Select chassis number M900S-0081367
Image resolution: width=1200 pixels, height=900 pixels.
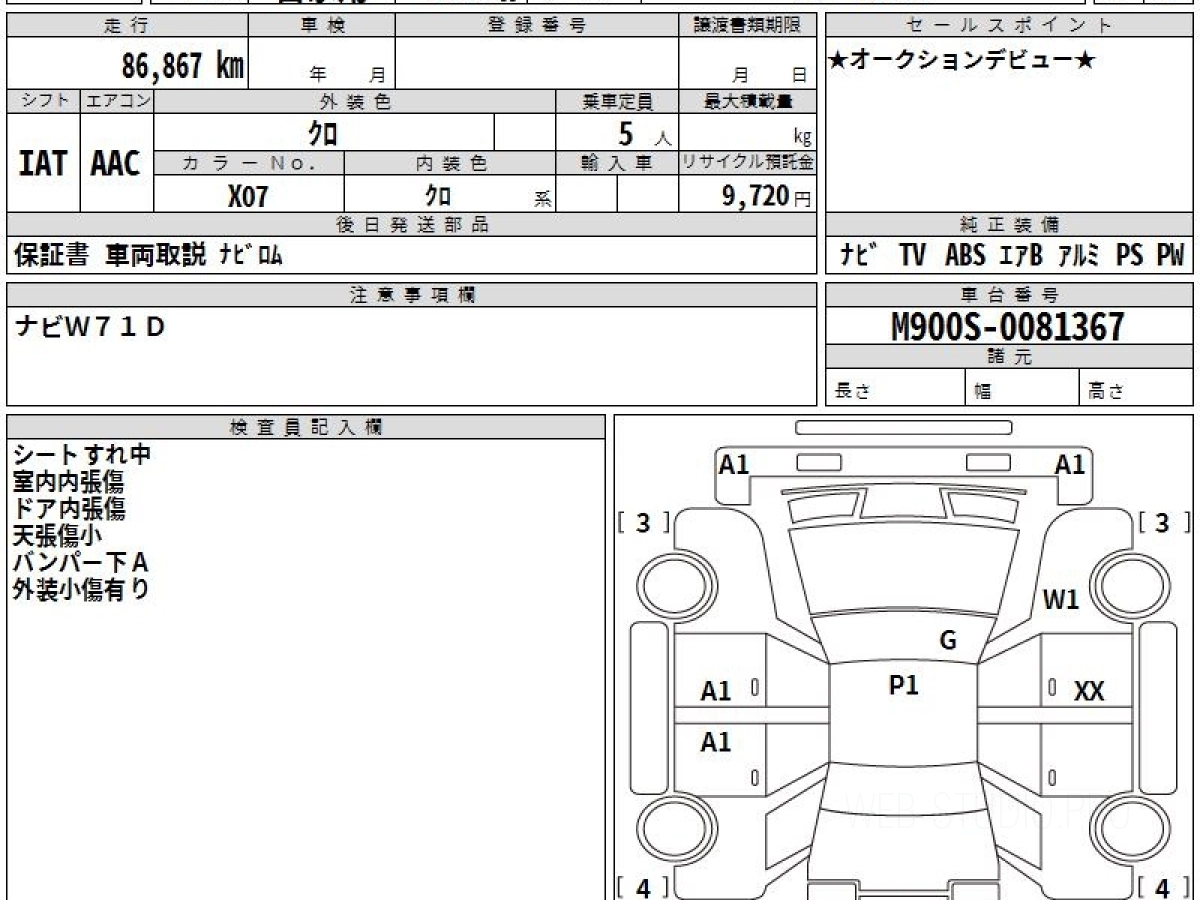[1008, 326]
